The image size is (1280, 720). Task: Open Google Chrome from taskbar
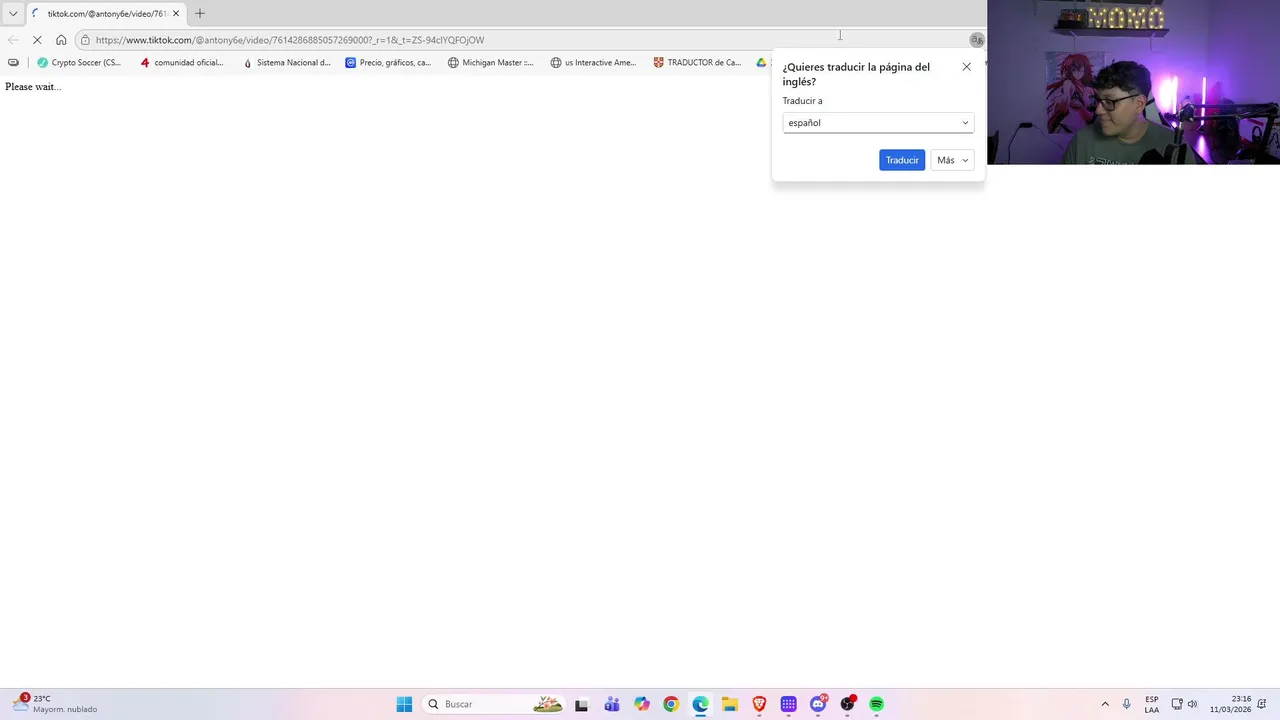[x=671, y=704]
